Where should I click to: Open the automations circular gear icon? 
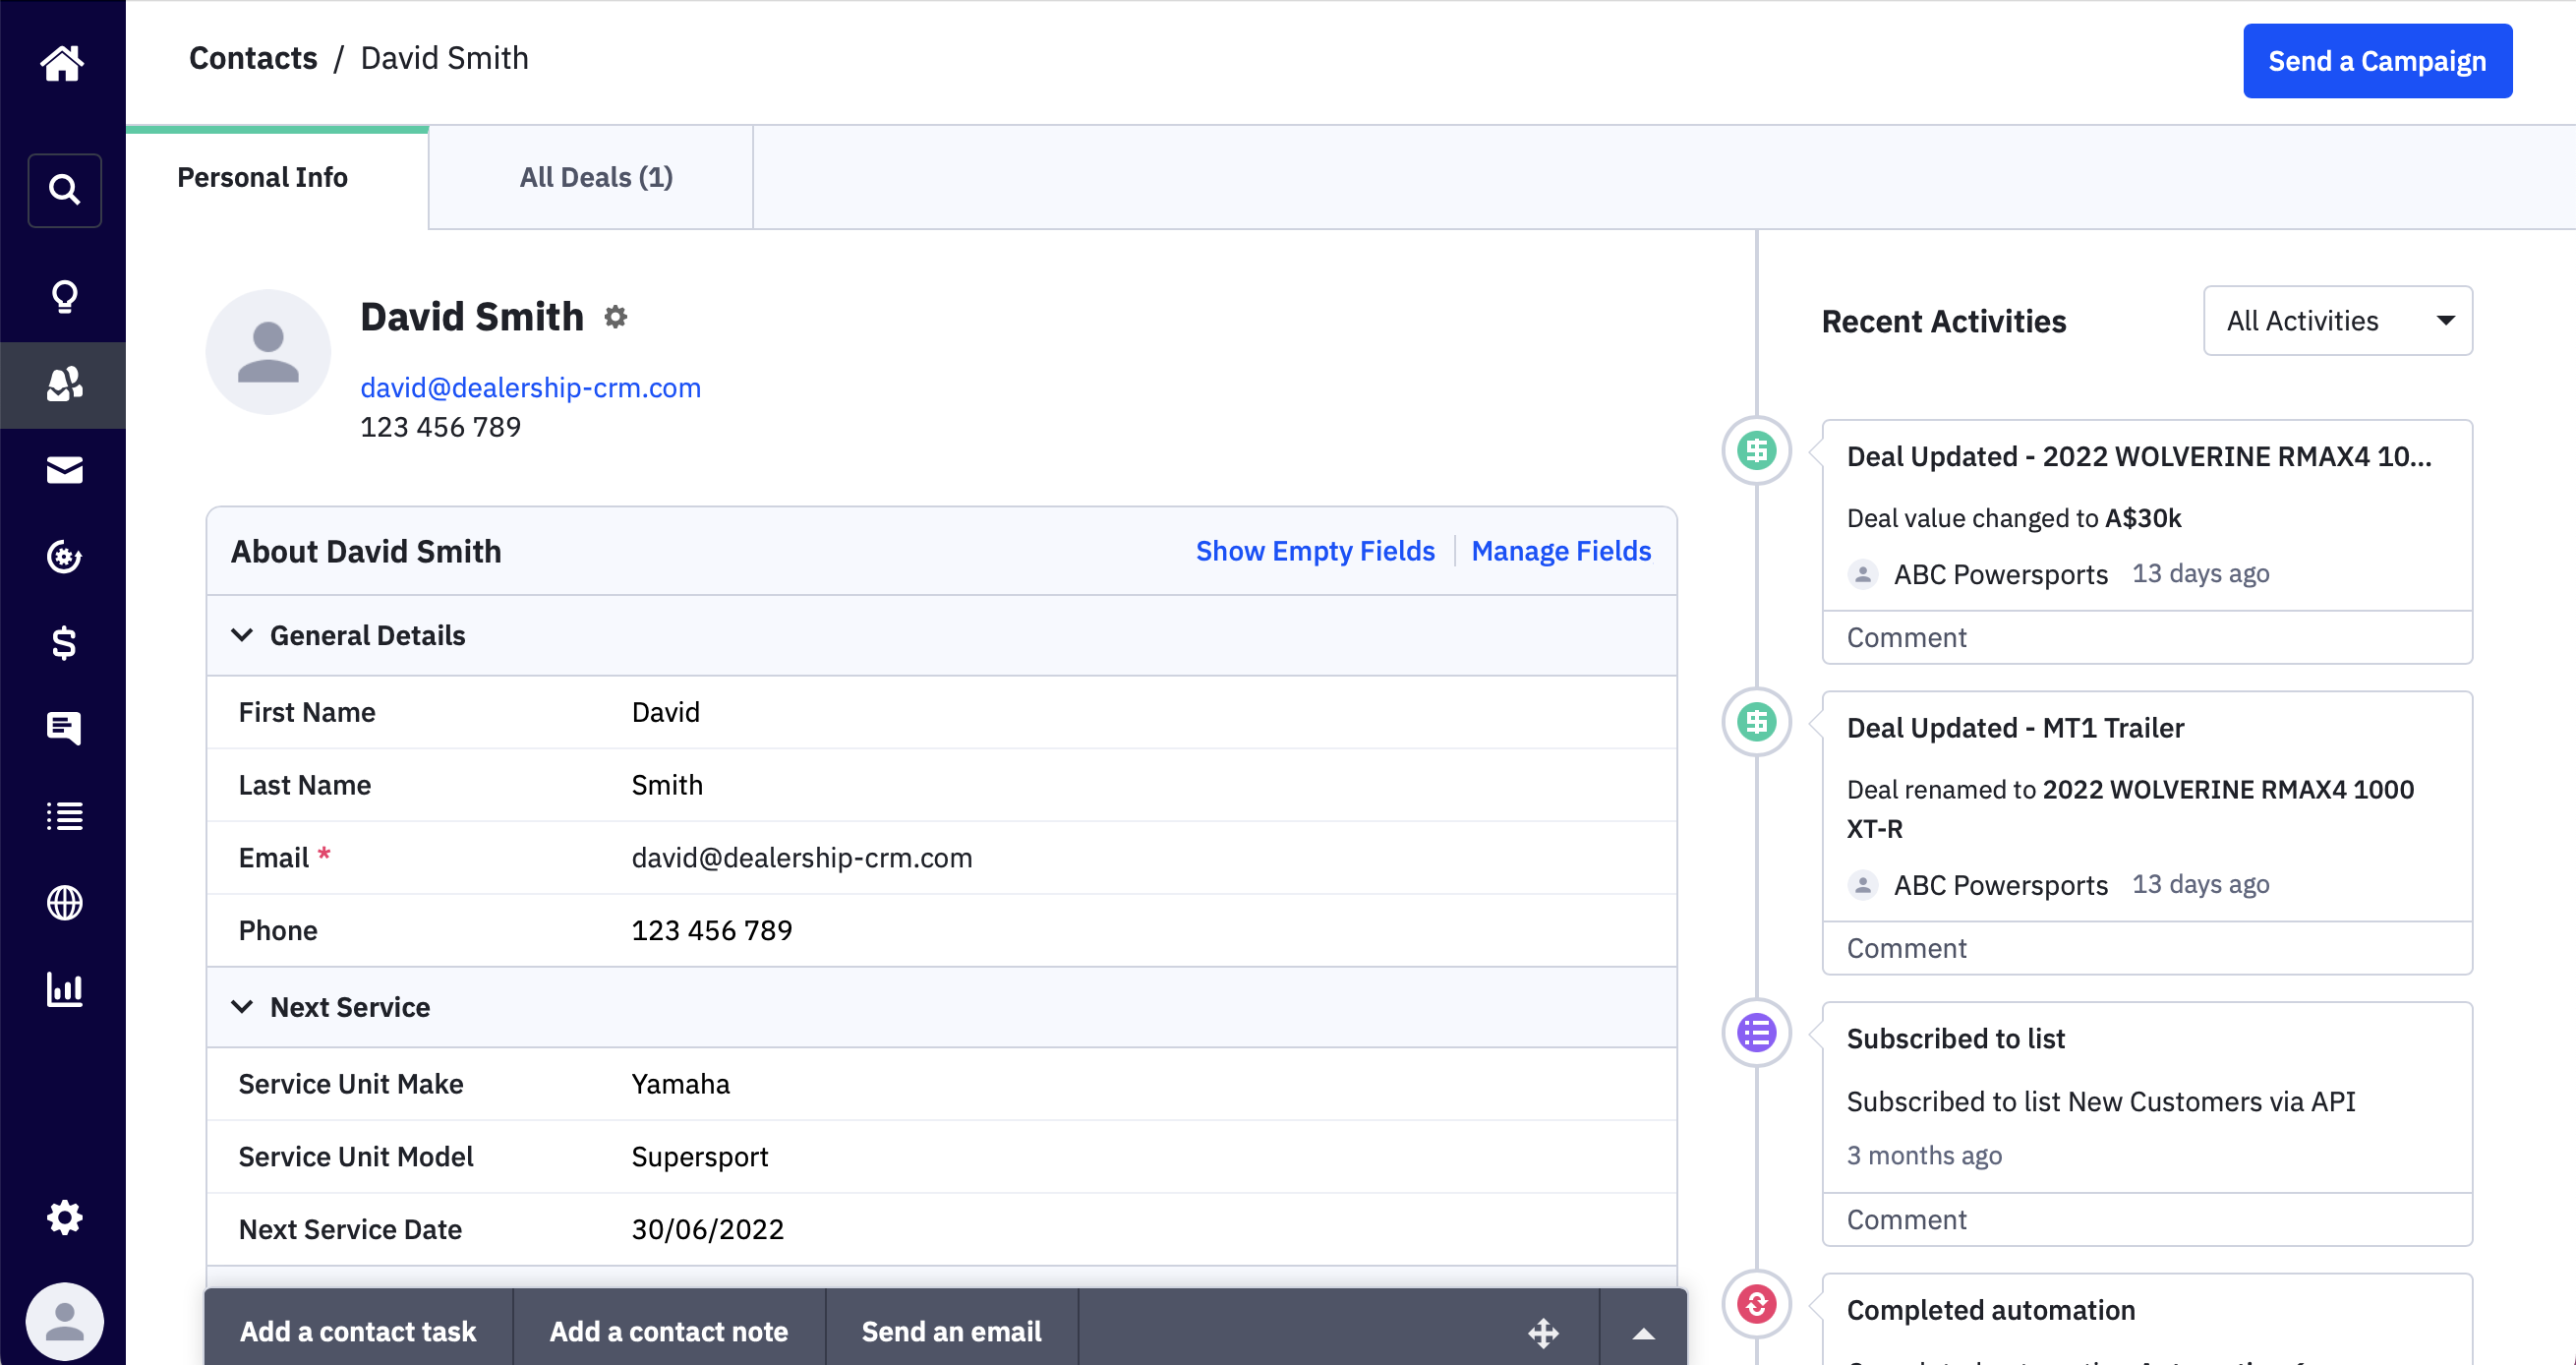[x=64, y=557]
